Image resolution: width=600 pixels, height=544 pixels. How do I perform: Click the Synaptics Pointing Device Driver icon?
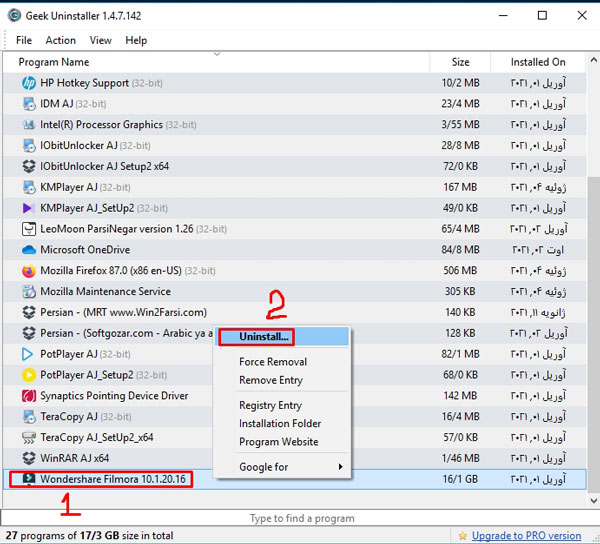click(x=29, y=396)
